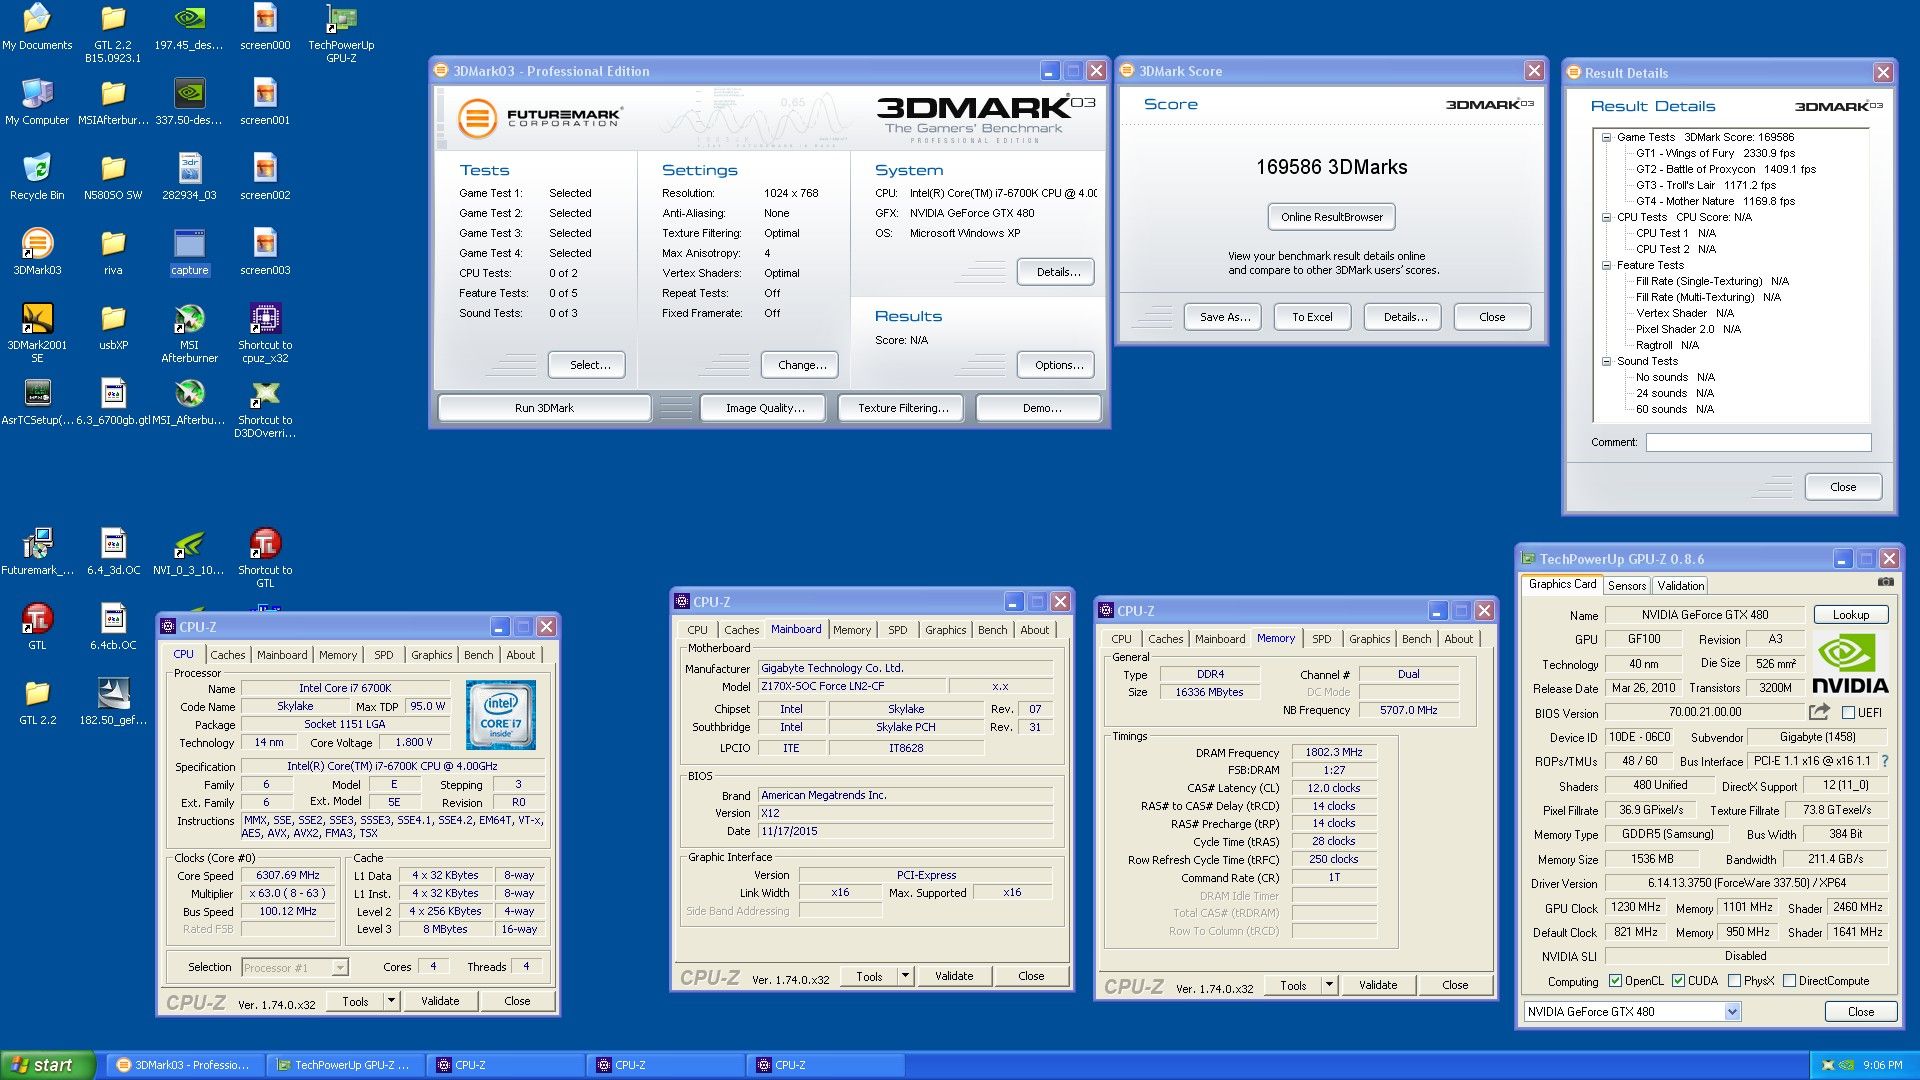Open Caches tab in CPU-Z CPU window

(x=227, y=655)
